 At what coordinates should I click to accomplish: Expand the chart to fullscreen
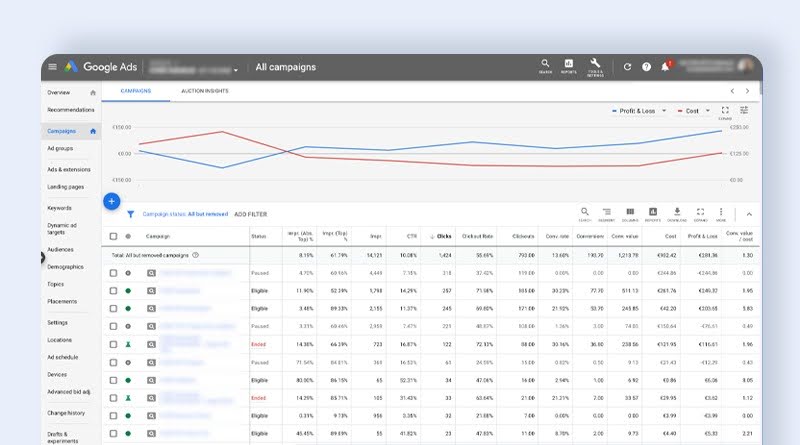(725, 111)
